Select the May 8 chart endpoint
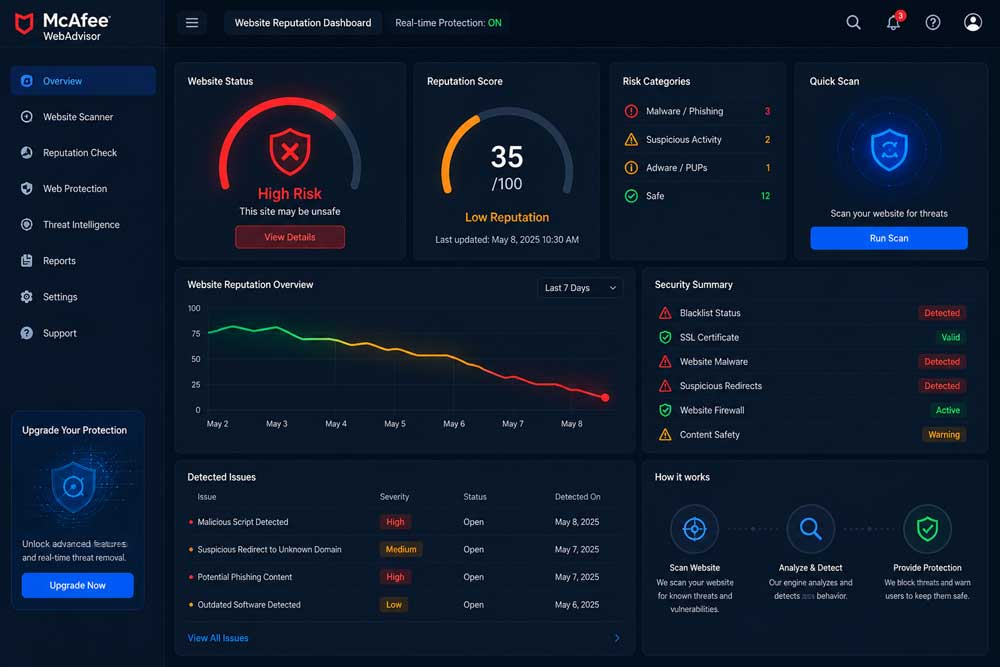 pos(605,398)
